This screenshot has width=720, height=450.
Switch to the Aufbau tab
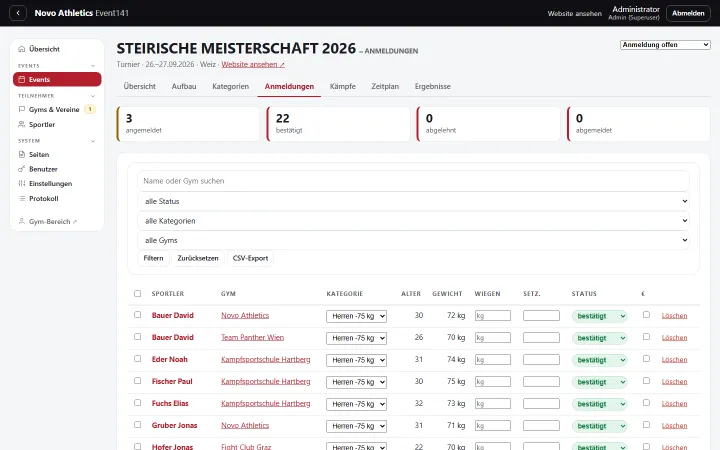coord(184,86)
